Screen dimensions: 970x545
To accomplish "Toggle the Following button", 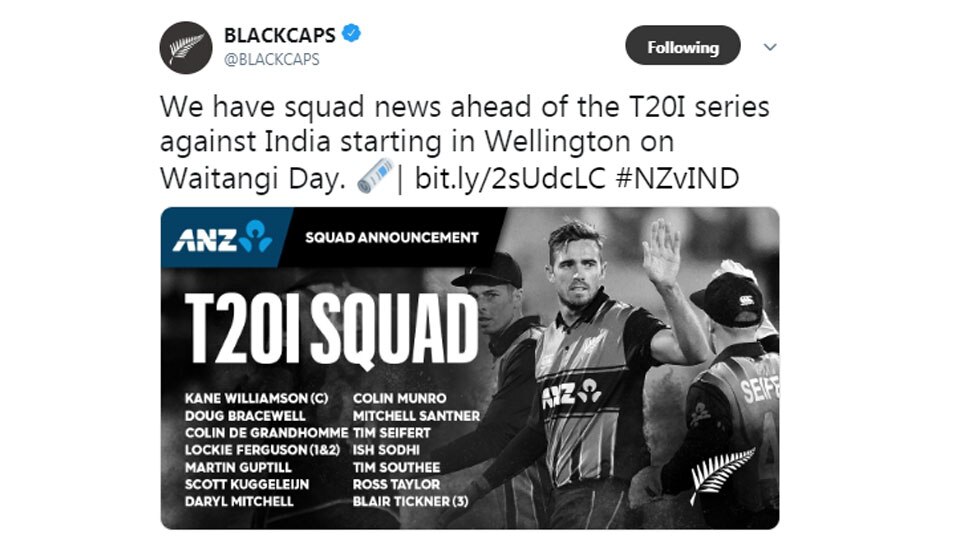I will tap(682, 47).
